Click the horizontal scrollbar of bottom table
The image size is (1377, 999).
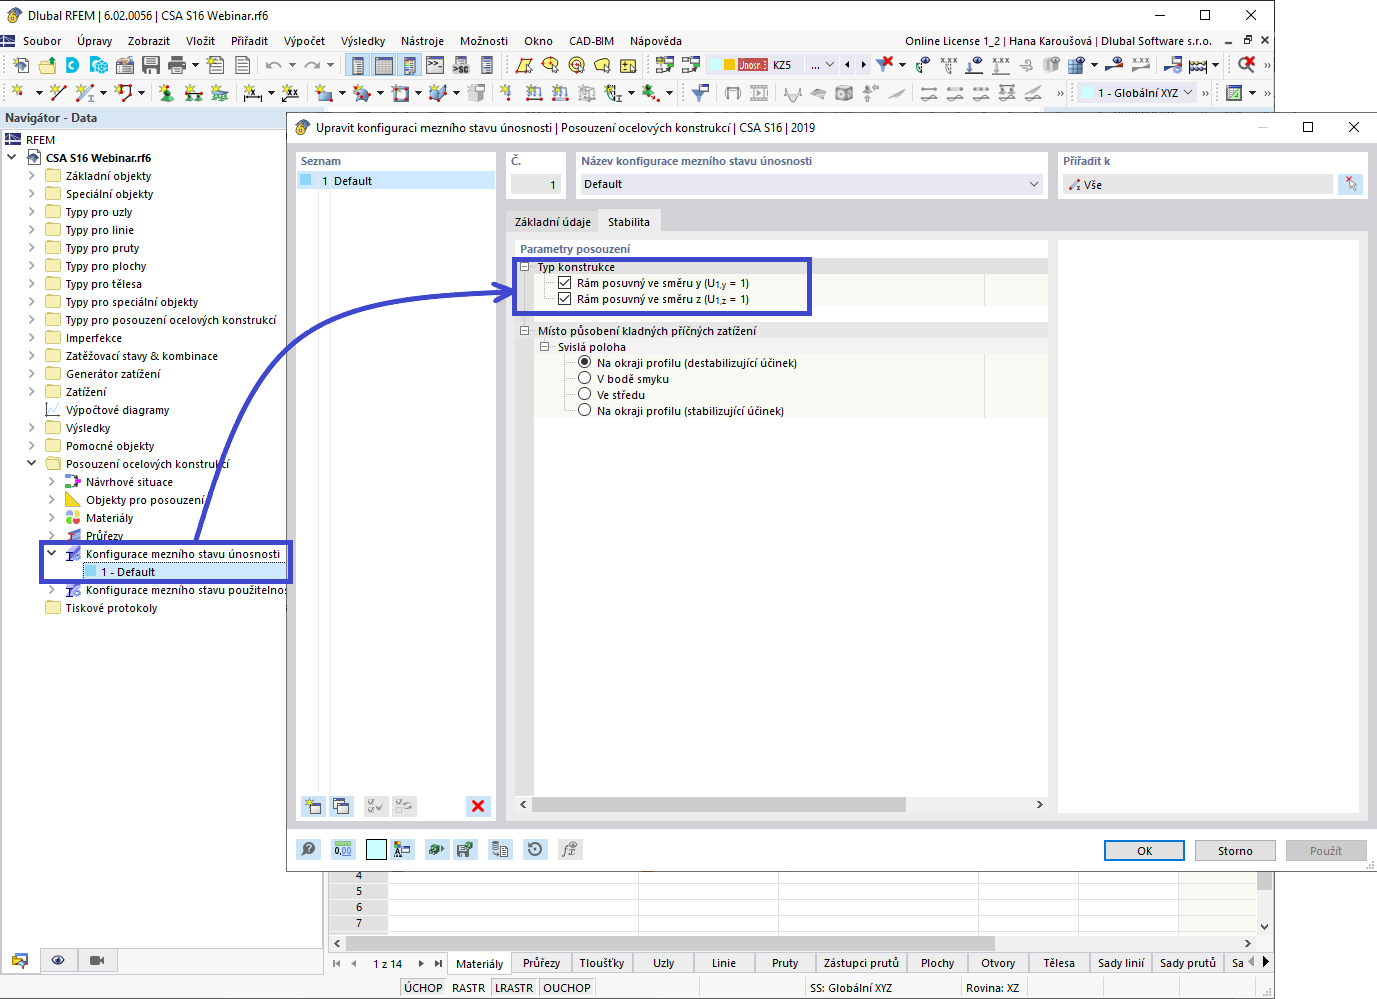670,943
